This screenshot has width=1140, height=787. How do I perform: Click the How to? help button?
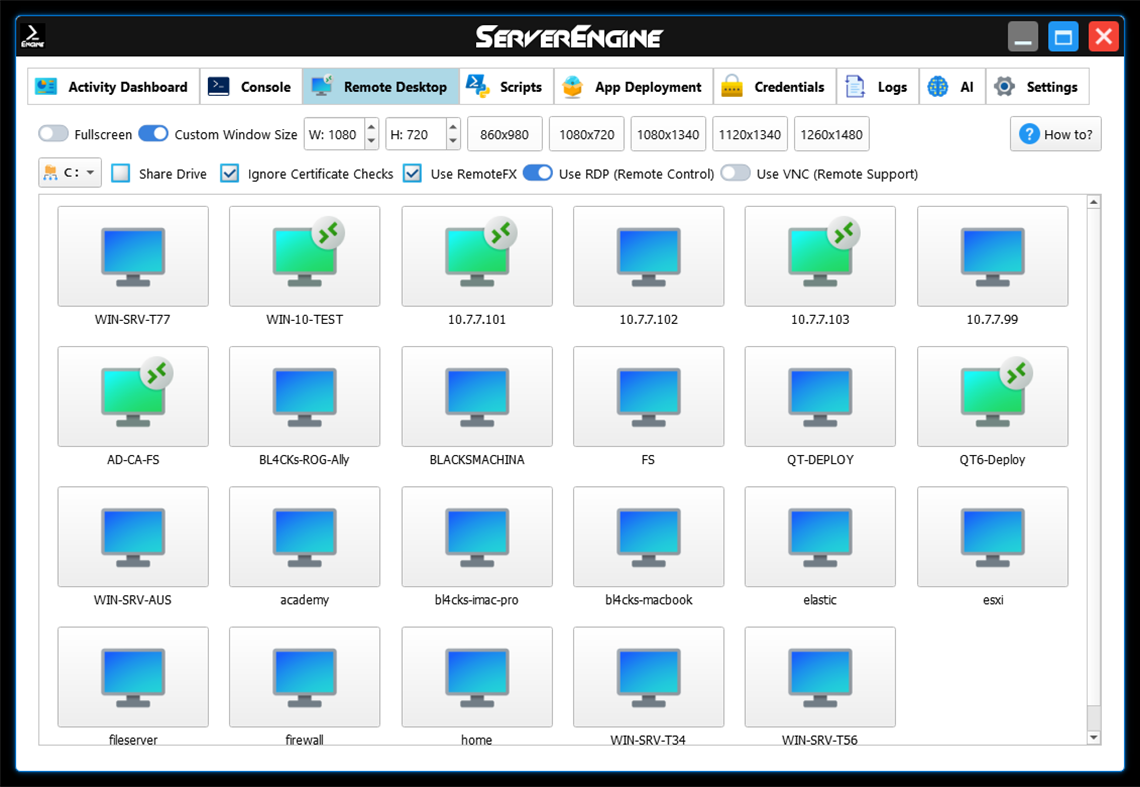pos(1055,134)
